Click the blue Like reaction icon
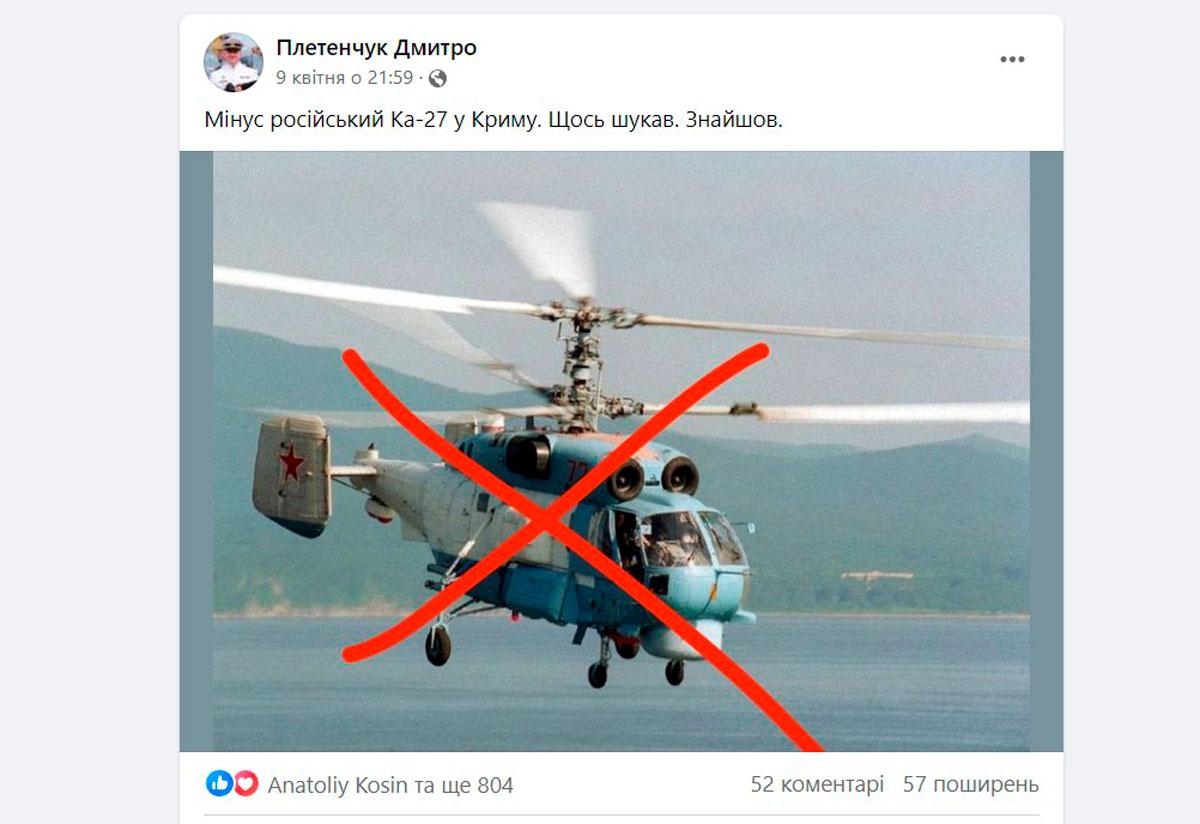This screenshot has height=824, width=1200. [x=219, y=784]
